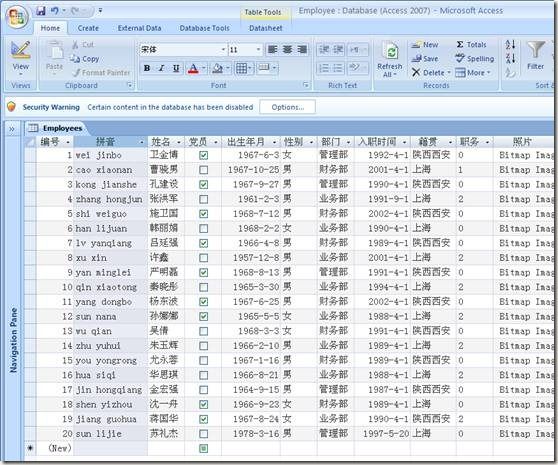This screenshot has height=465, width=558.
Task: Open the font name dropdown
Action: click(223, 49)
